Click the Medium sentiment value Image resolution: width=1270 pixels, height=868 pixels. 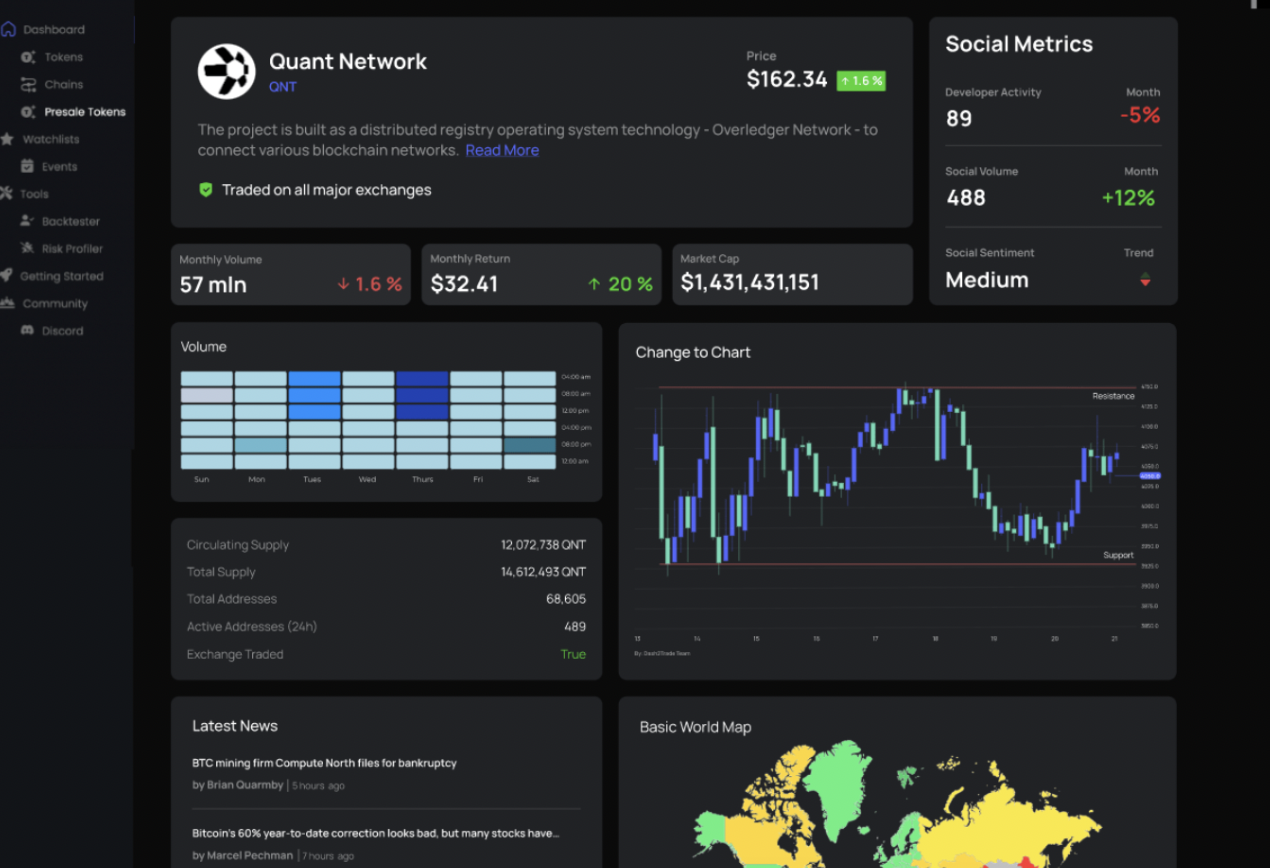(x=987, y=280)
